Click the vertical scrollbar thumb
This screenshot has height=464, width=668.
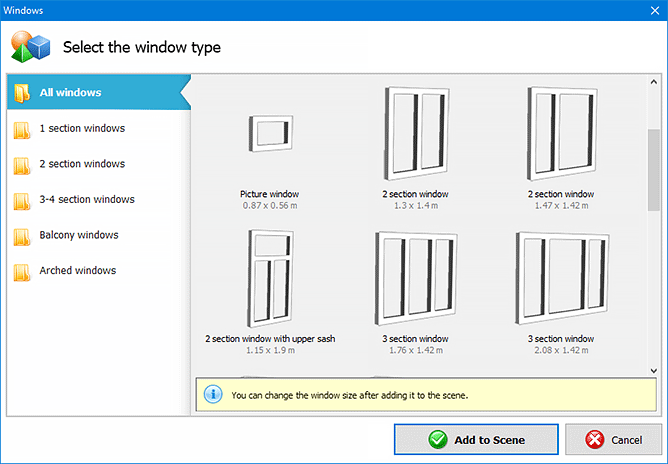[654, 170]
